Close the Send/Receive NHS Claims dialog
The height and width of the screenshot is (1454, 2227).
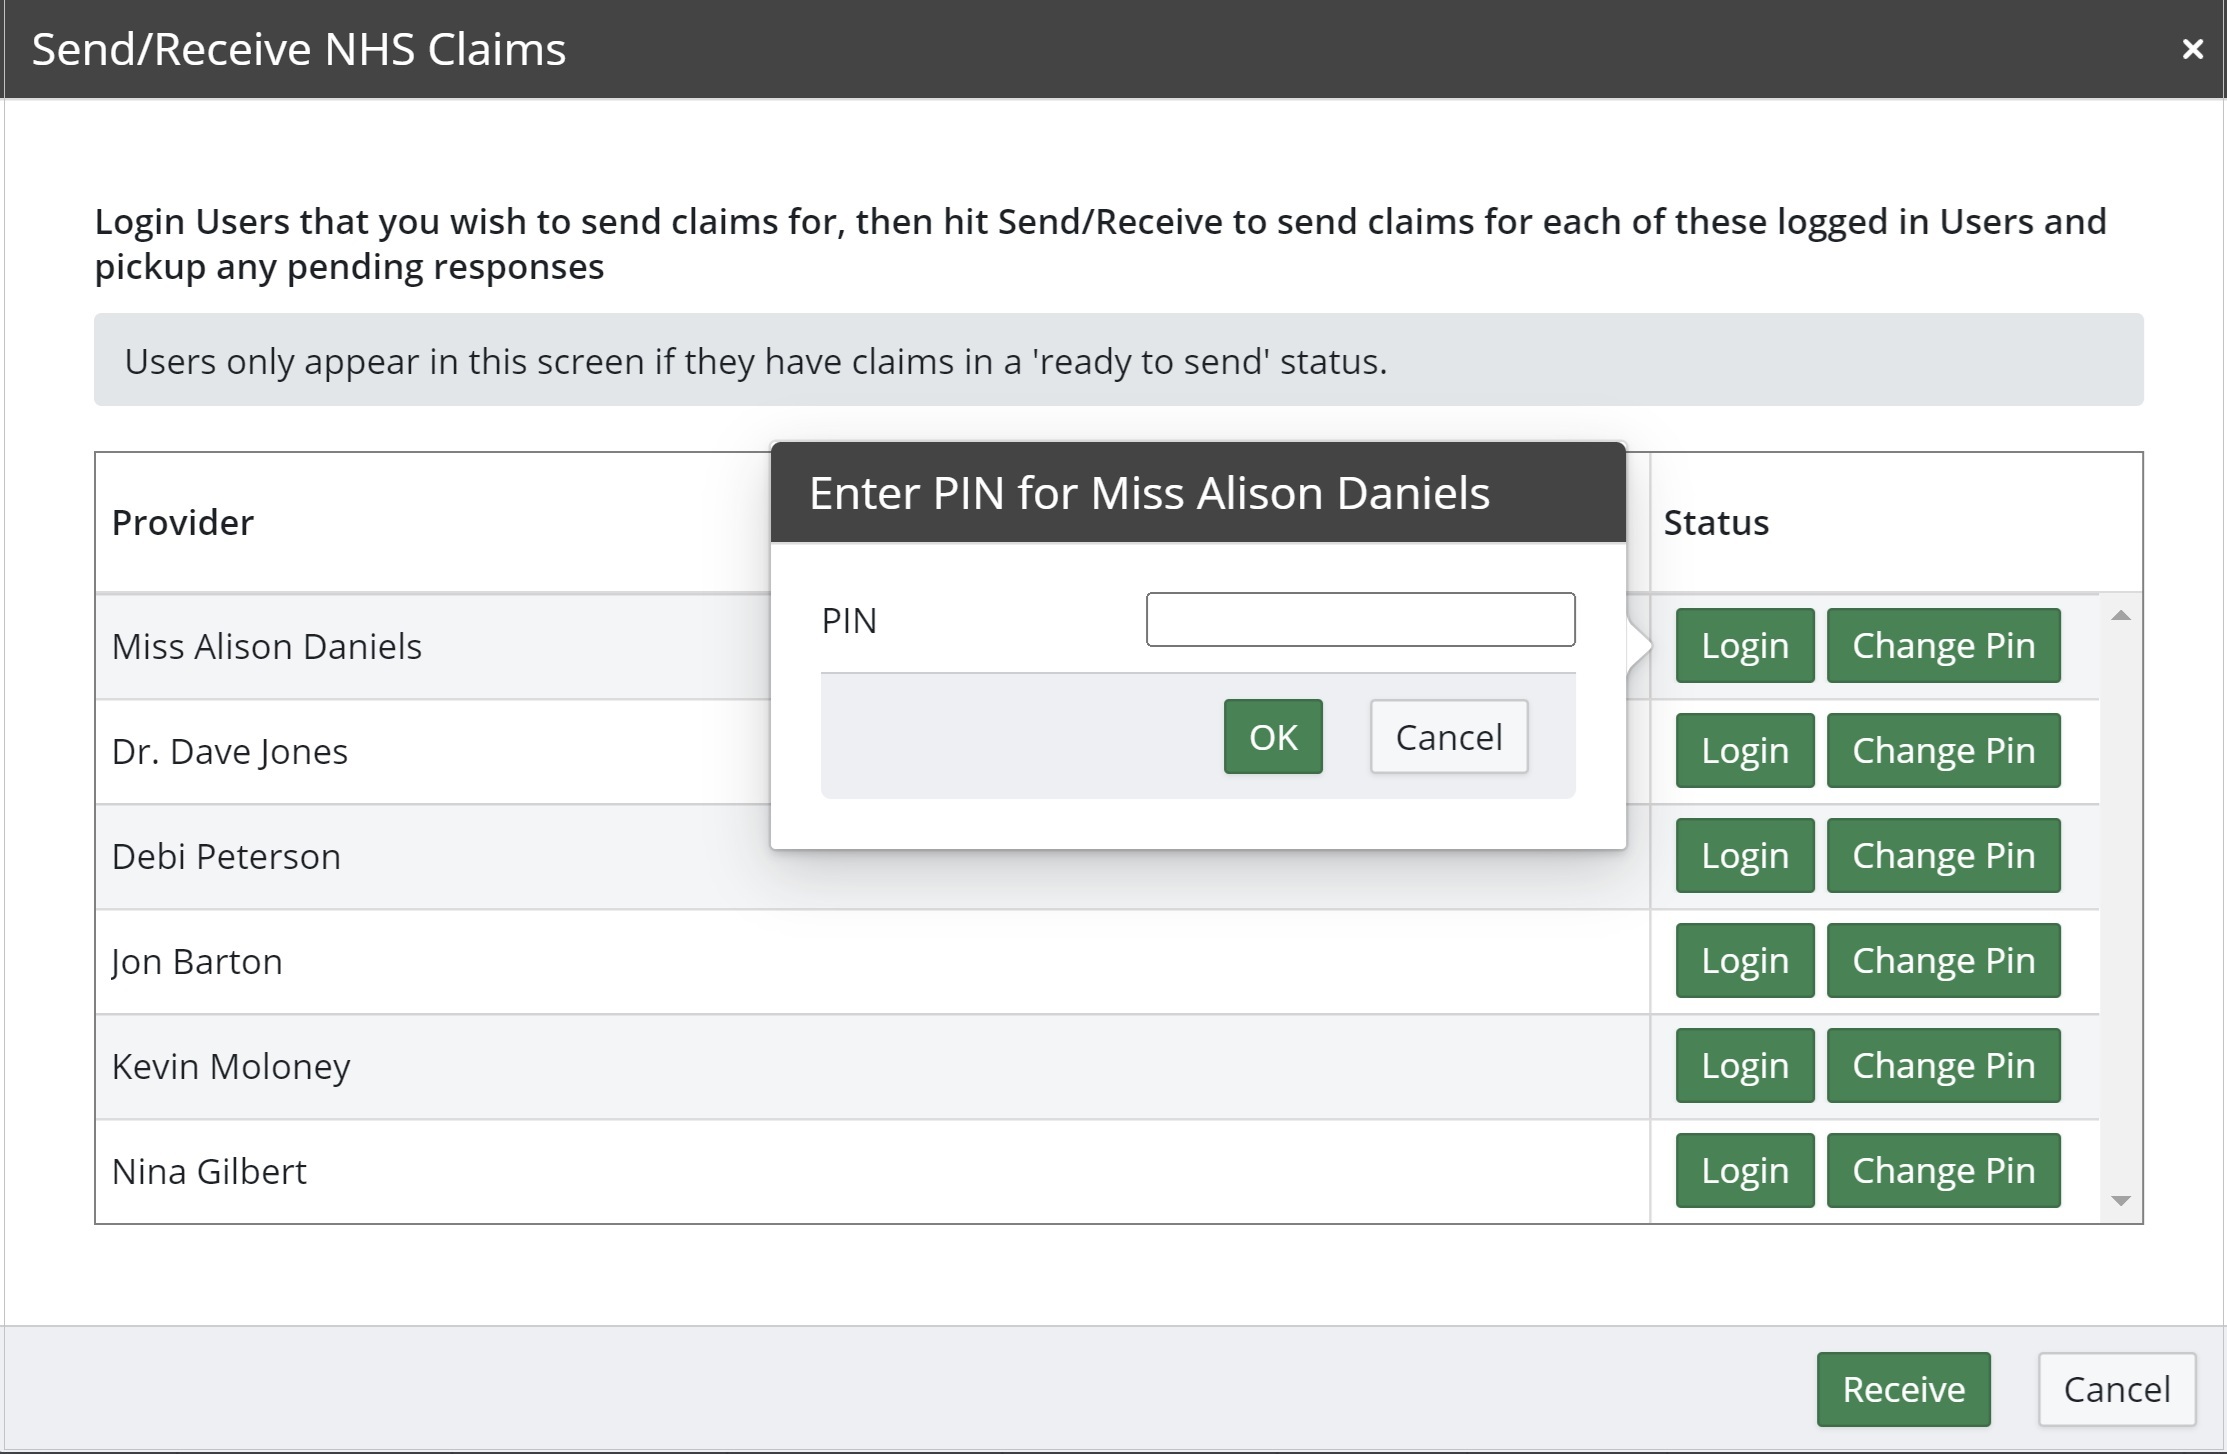click(2192, 49)
